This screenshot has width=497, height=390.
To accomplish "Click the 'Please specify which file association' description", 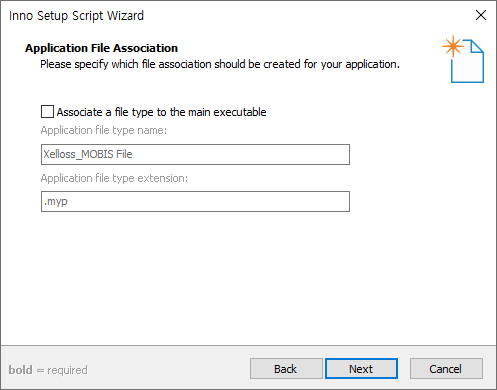I will 220,64.
